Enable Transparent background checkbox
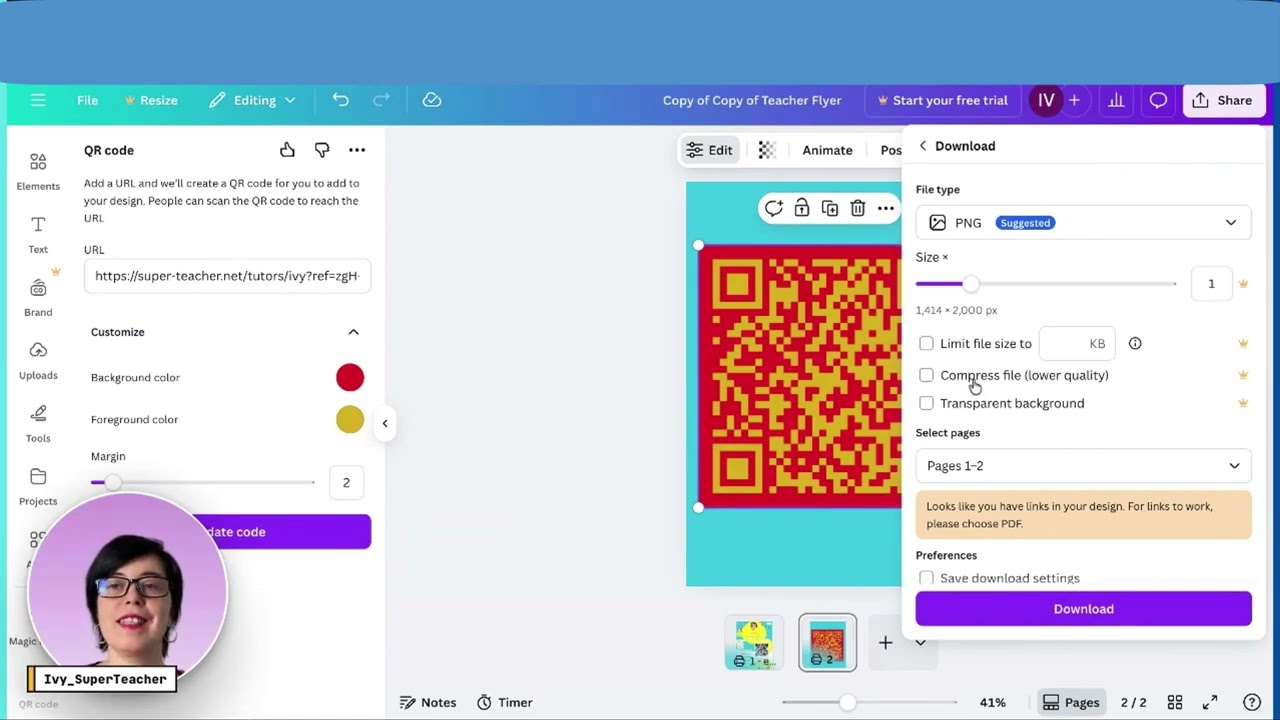This screenshot has height=720, width=1280. 926,404
